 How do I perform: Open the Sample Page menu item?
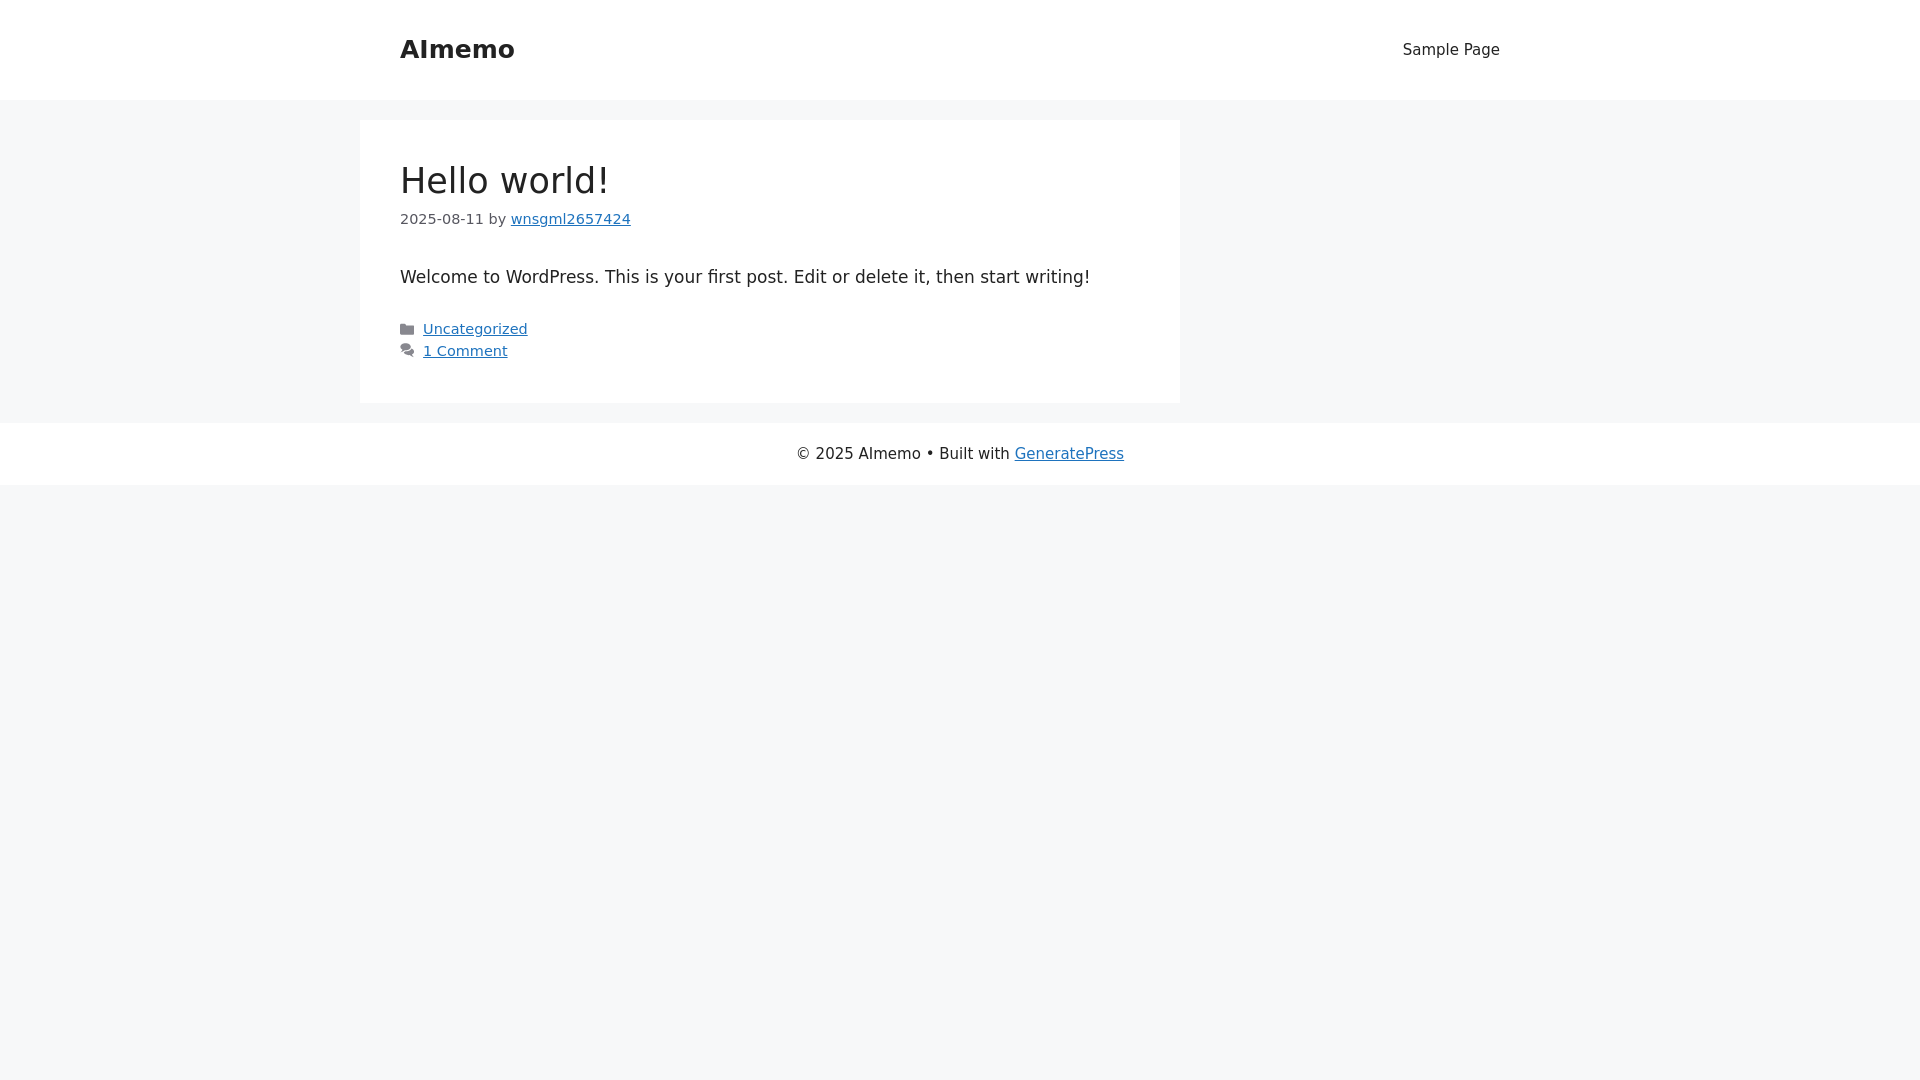click(1450, 50)
